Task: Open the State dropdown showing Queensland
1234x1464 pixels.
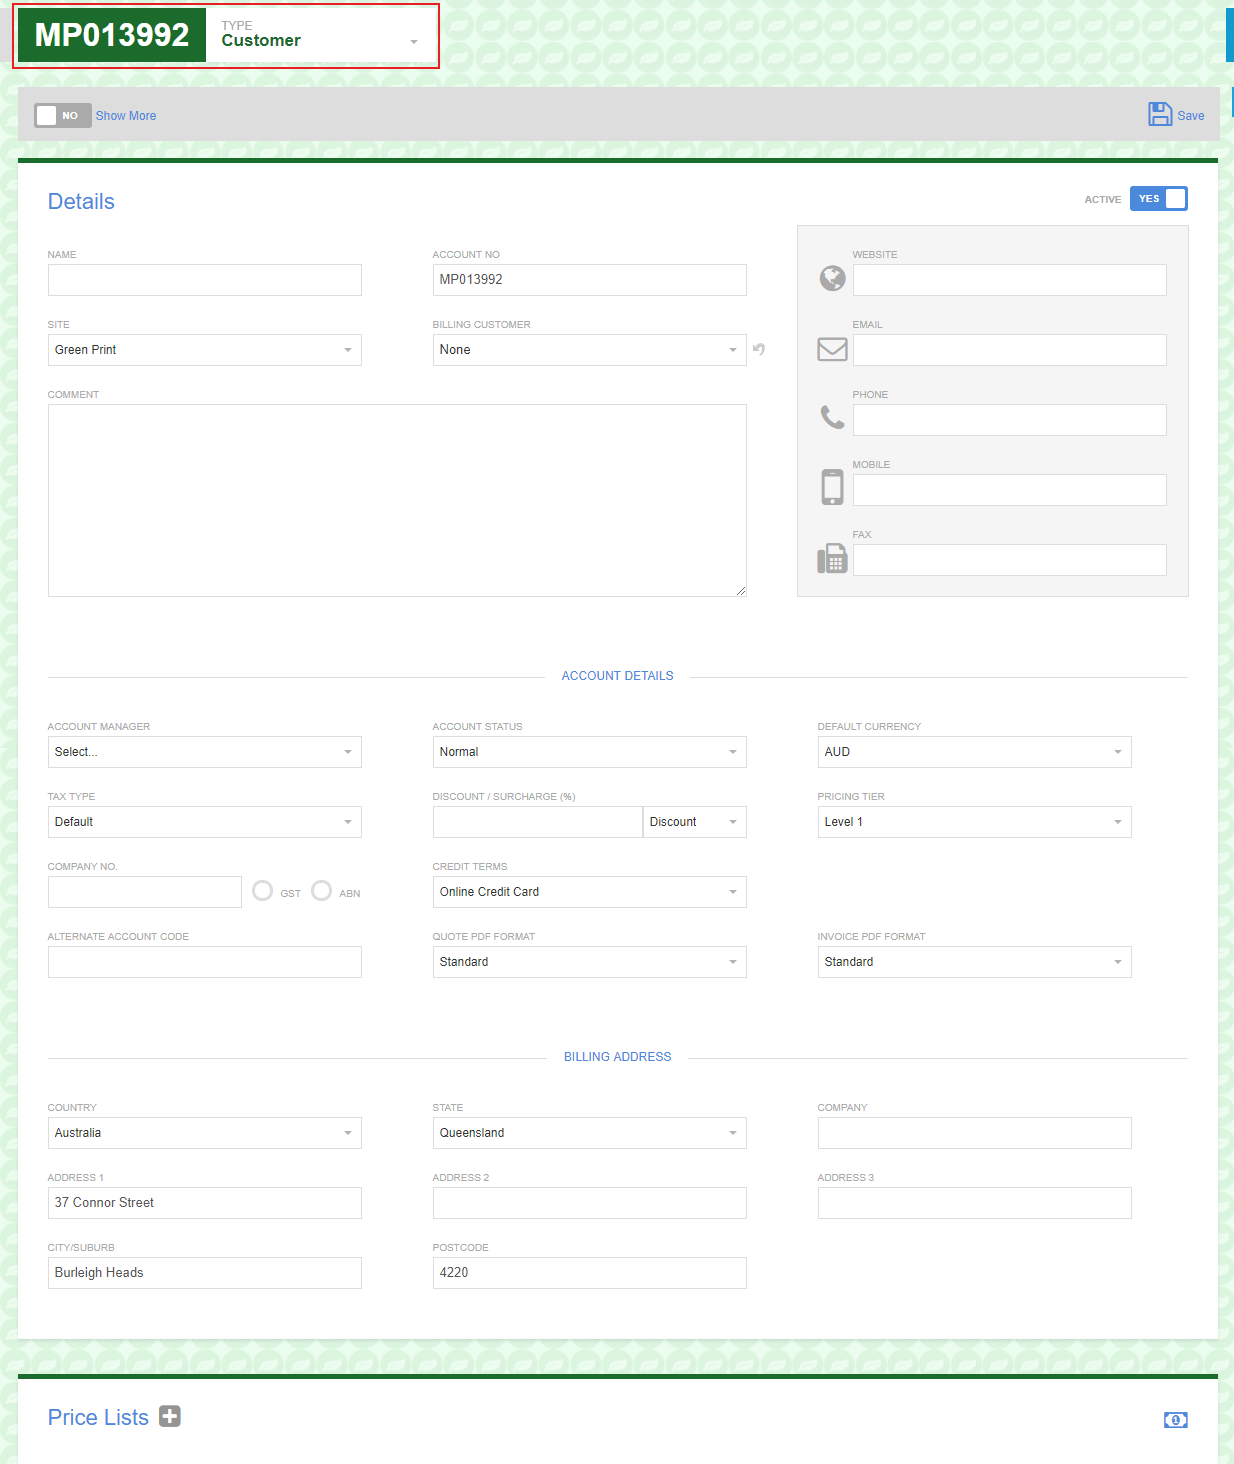Action: pyautogui.click(x=589, y=1133)
